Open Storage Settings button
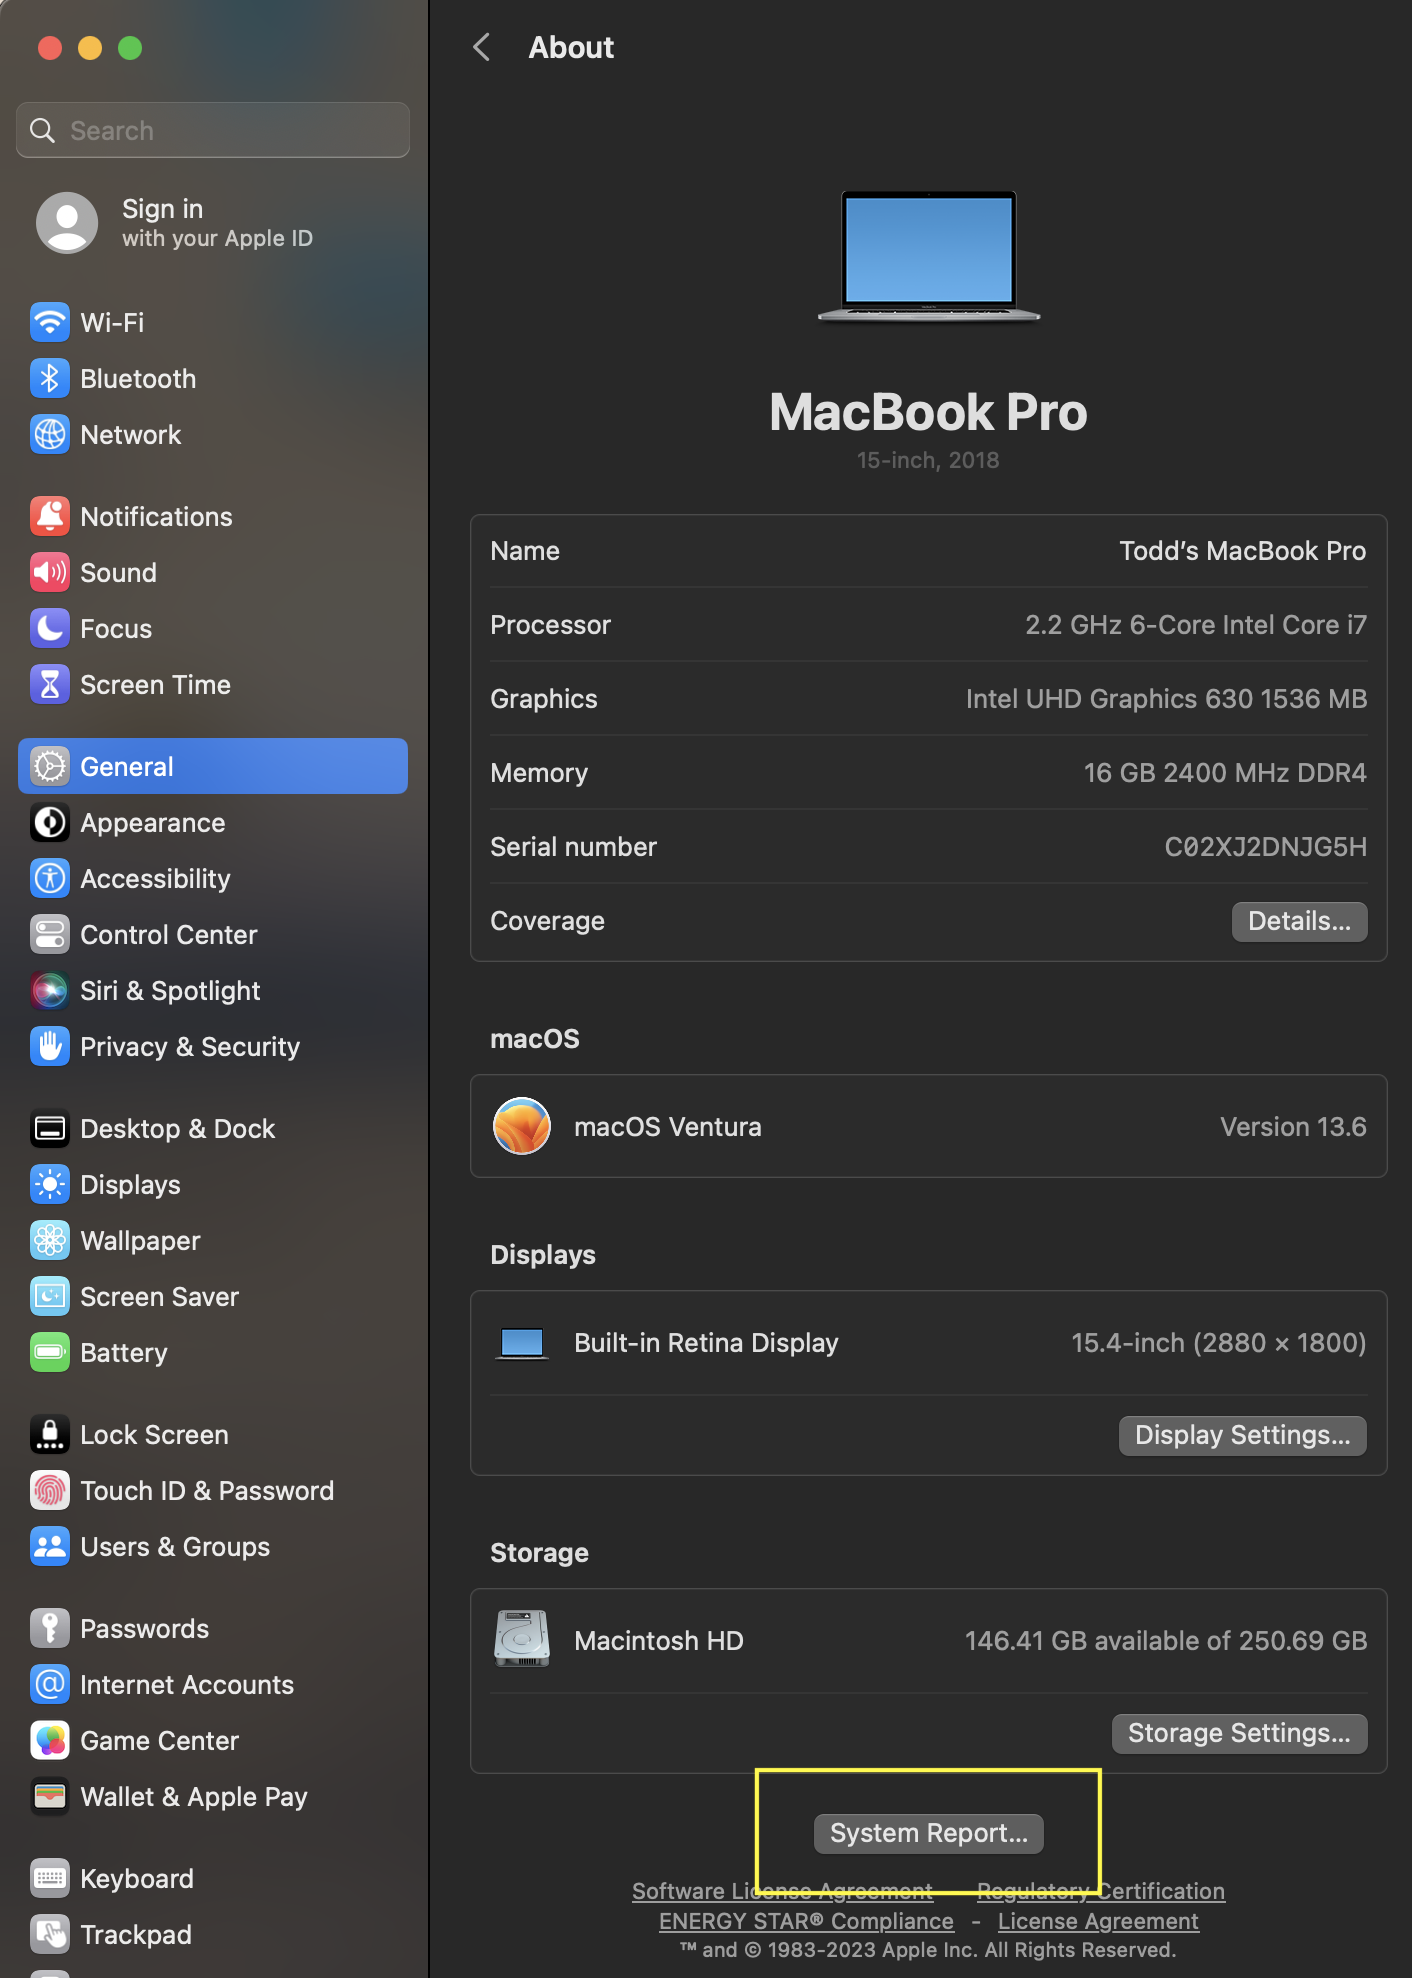The image size is (1412, 1978). (1239, 1733)
